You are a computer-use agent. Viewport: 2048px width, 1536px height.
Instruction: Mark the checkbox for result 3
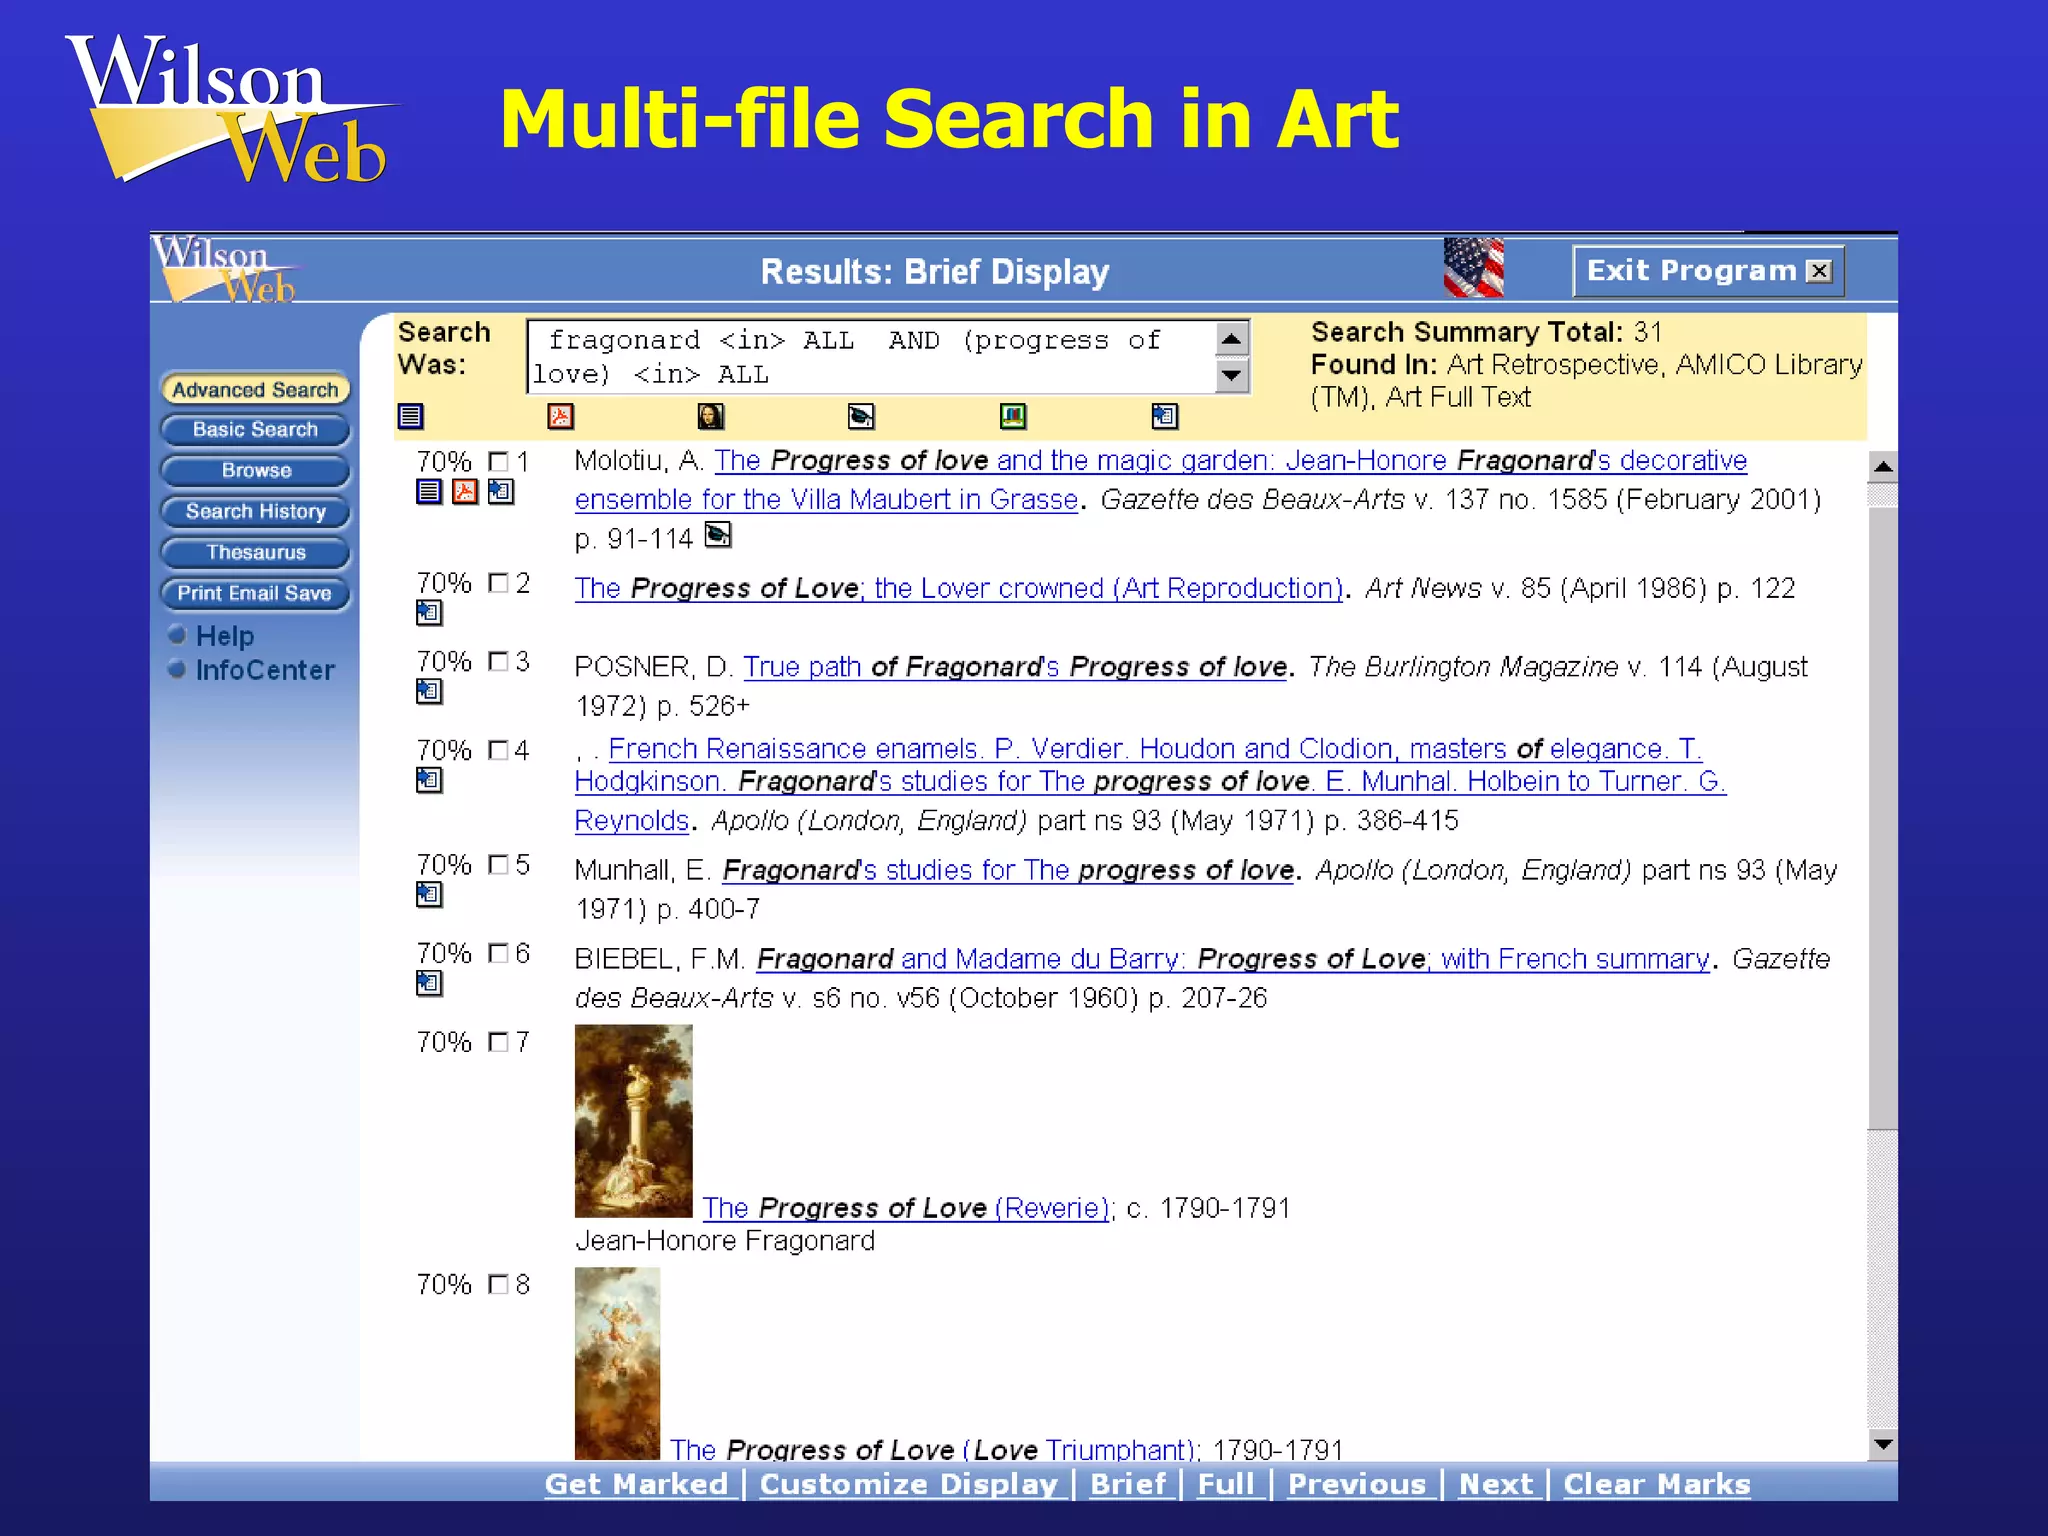tap(498, 662)
